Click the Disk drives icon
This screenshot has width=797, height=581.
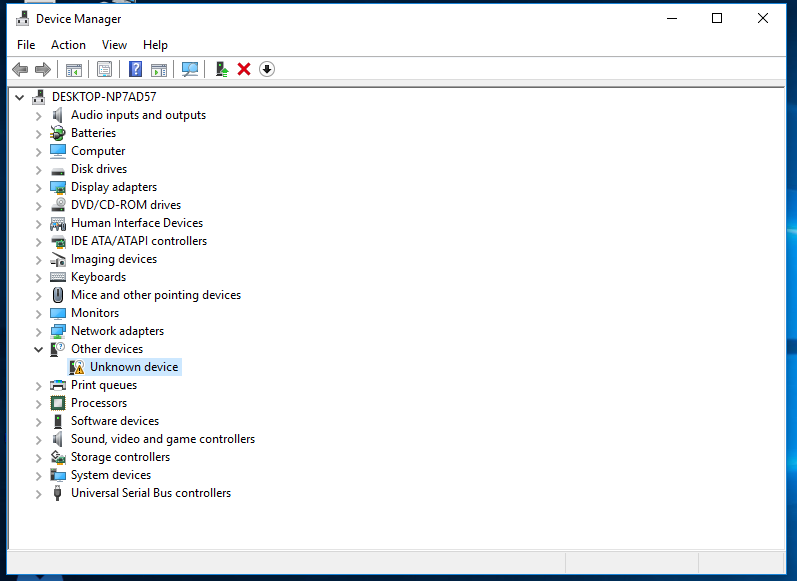(58, 171)
